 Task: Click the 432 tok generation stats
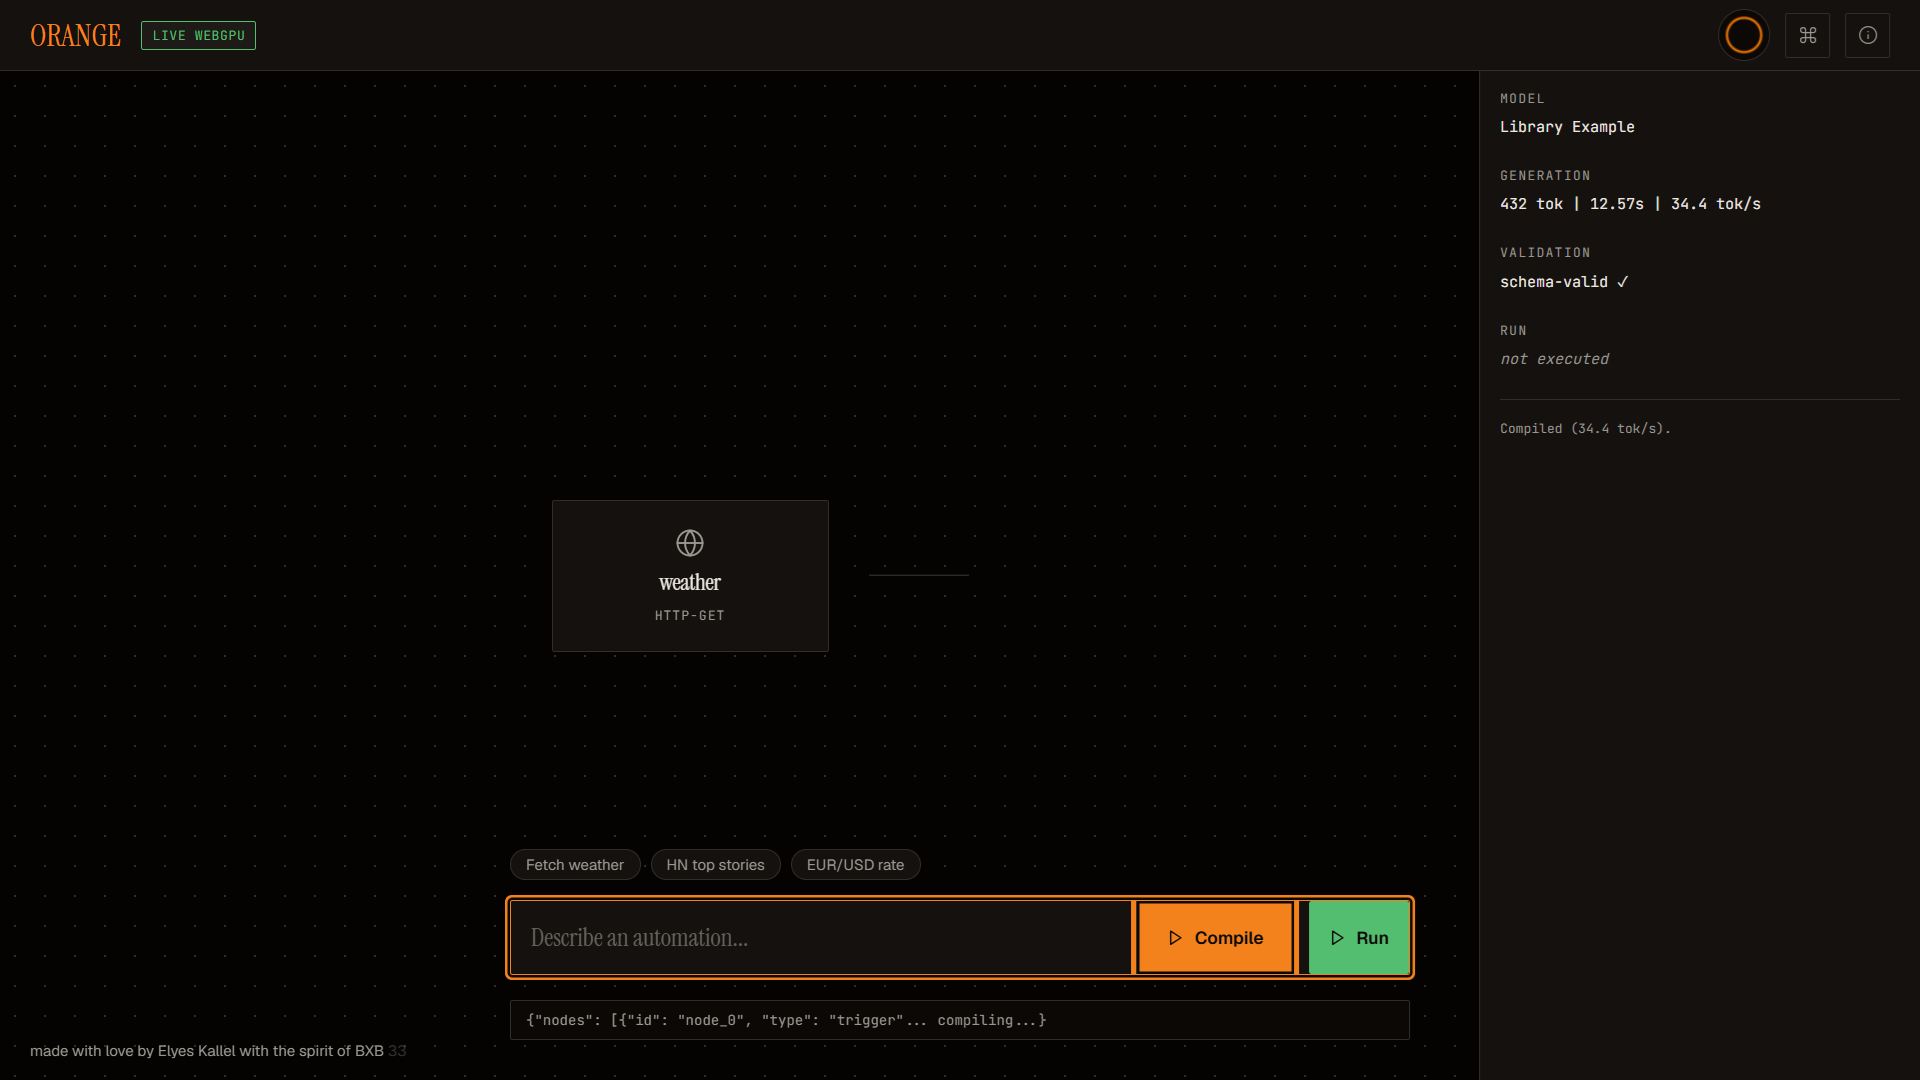pyautogui.click(x=1630, y=204)
